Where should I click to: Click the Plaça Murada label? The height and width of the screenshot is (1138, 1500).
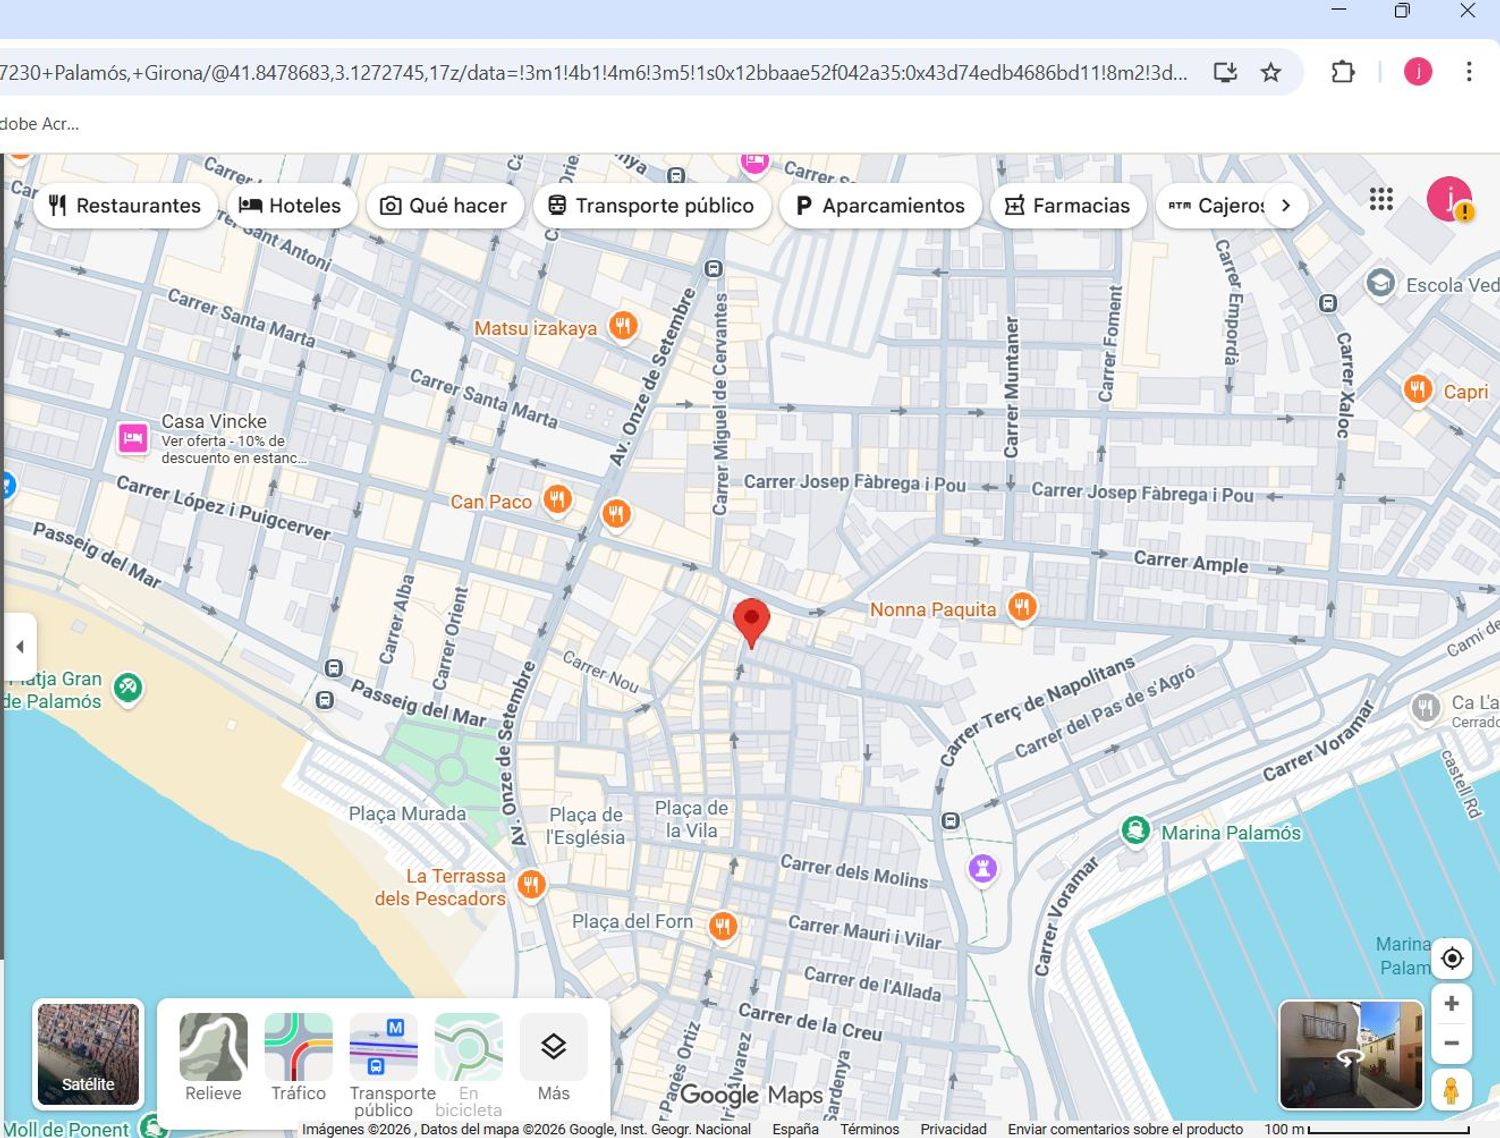point(407,814)
